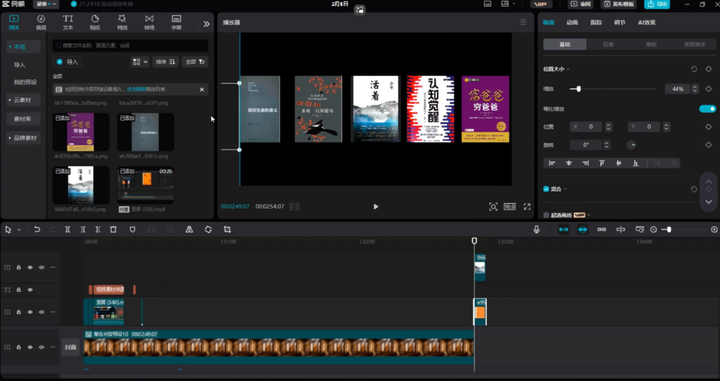Select the Cutout (抠像) sub-tab

(608, 45)
